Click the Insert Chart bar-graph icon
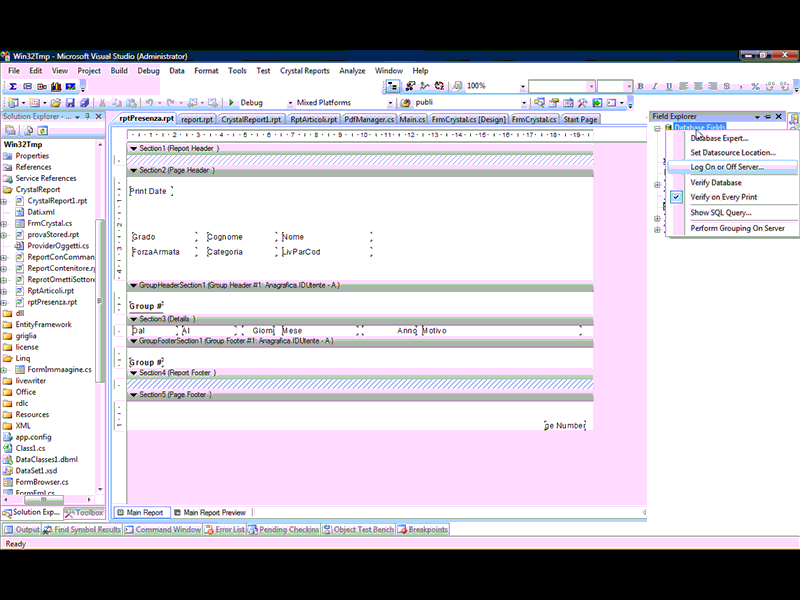Image resolution: width=800 pixels, height=600 pixels. (x=56, y=86)
